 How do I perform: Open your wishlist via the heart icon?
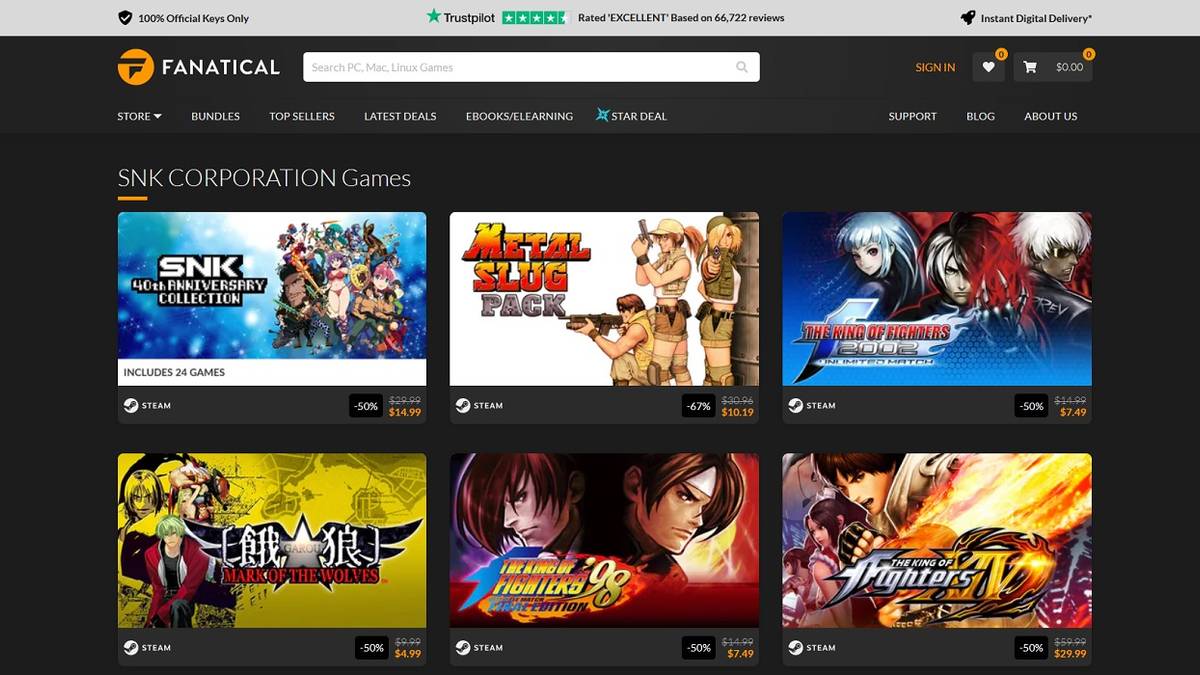point(988,66)
